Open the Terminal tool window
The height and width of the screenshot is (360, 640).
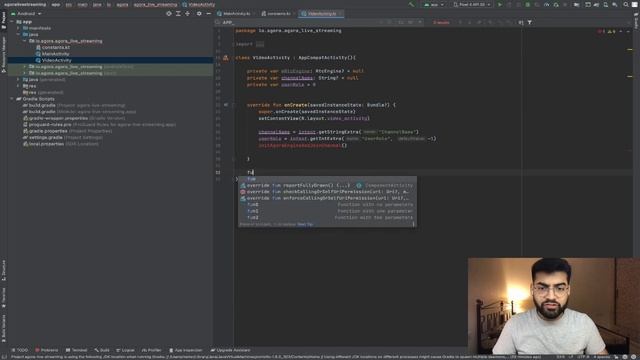[76, 350]
